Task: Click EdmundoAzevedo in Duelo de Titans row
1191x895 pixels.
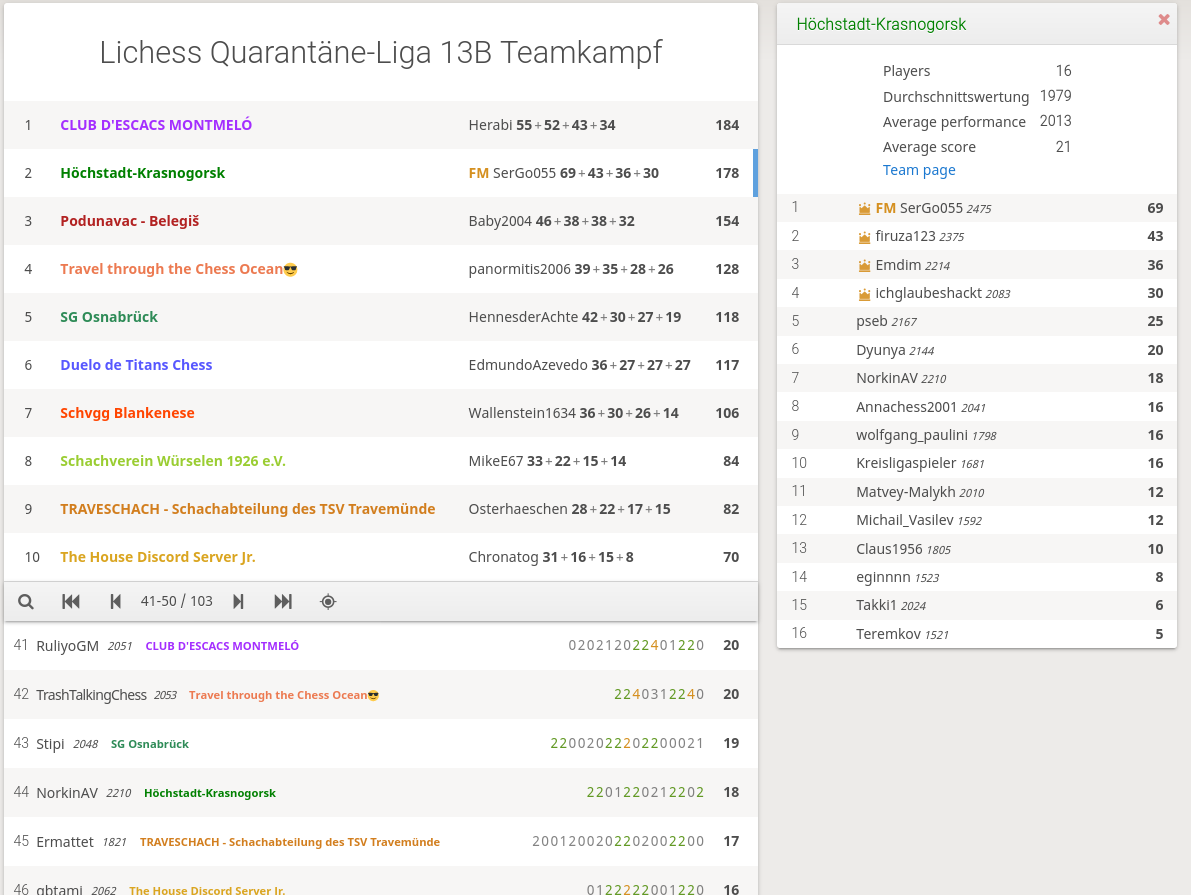Action: click(528, 365)
